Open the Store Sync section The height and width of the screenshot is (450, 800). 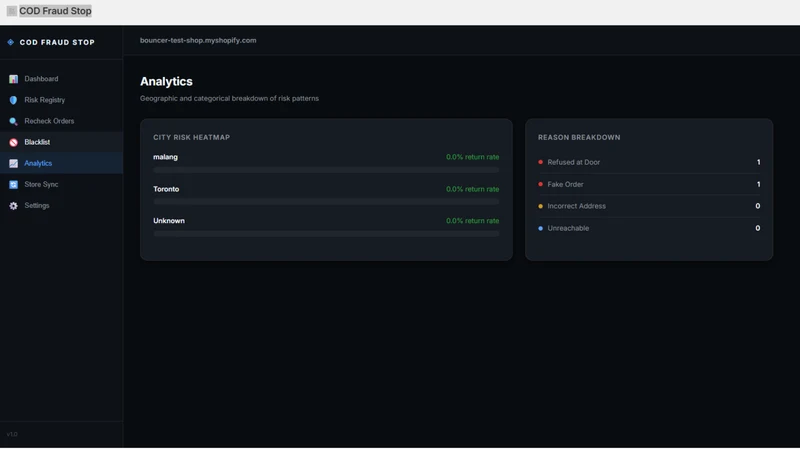tap(61, 184)
